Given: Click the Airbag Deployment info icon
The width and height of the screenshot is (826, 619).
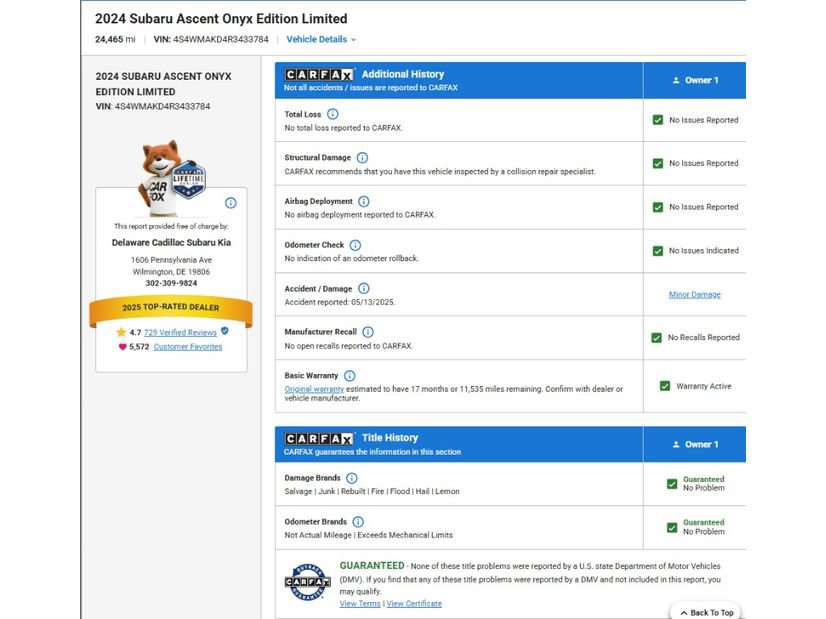Looking at the screenshot, I should (x=363, y=201).
